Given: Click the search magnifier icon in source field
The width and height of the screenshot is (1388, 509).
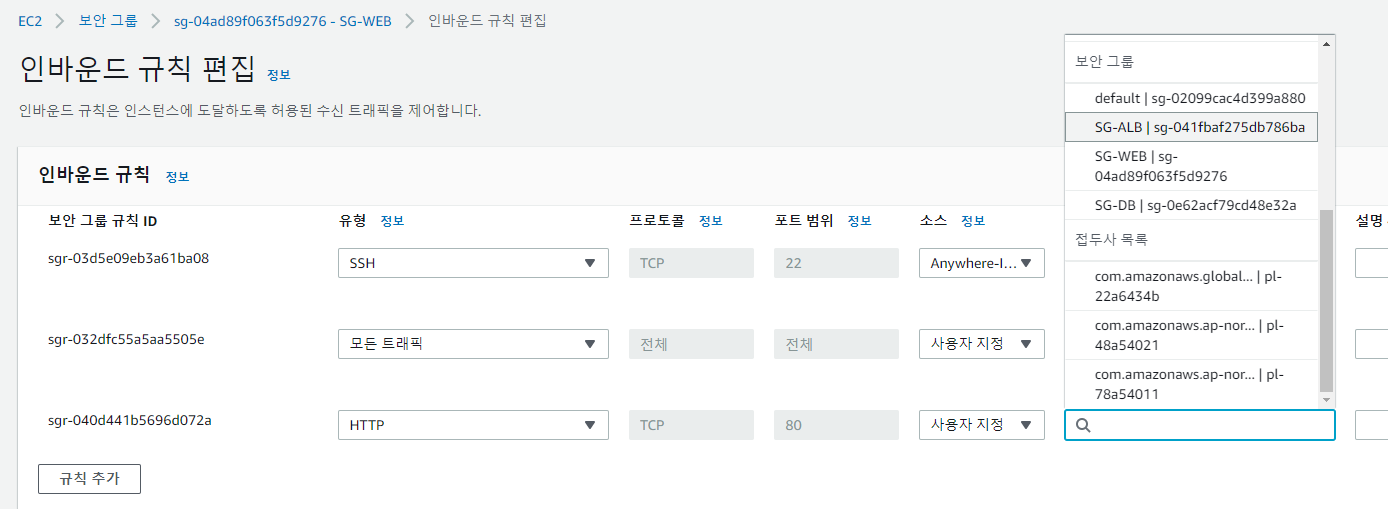Looking at the screenshot, I should 1083,425.
